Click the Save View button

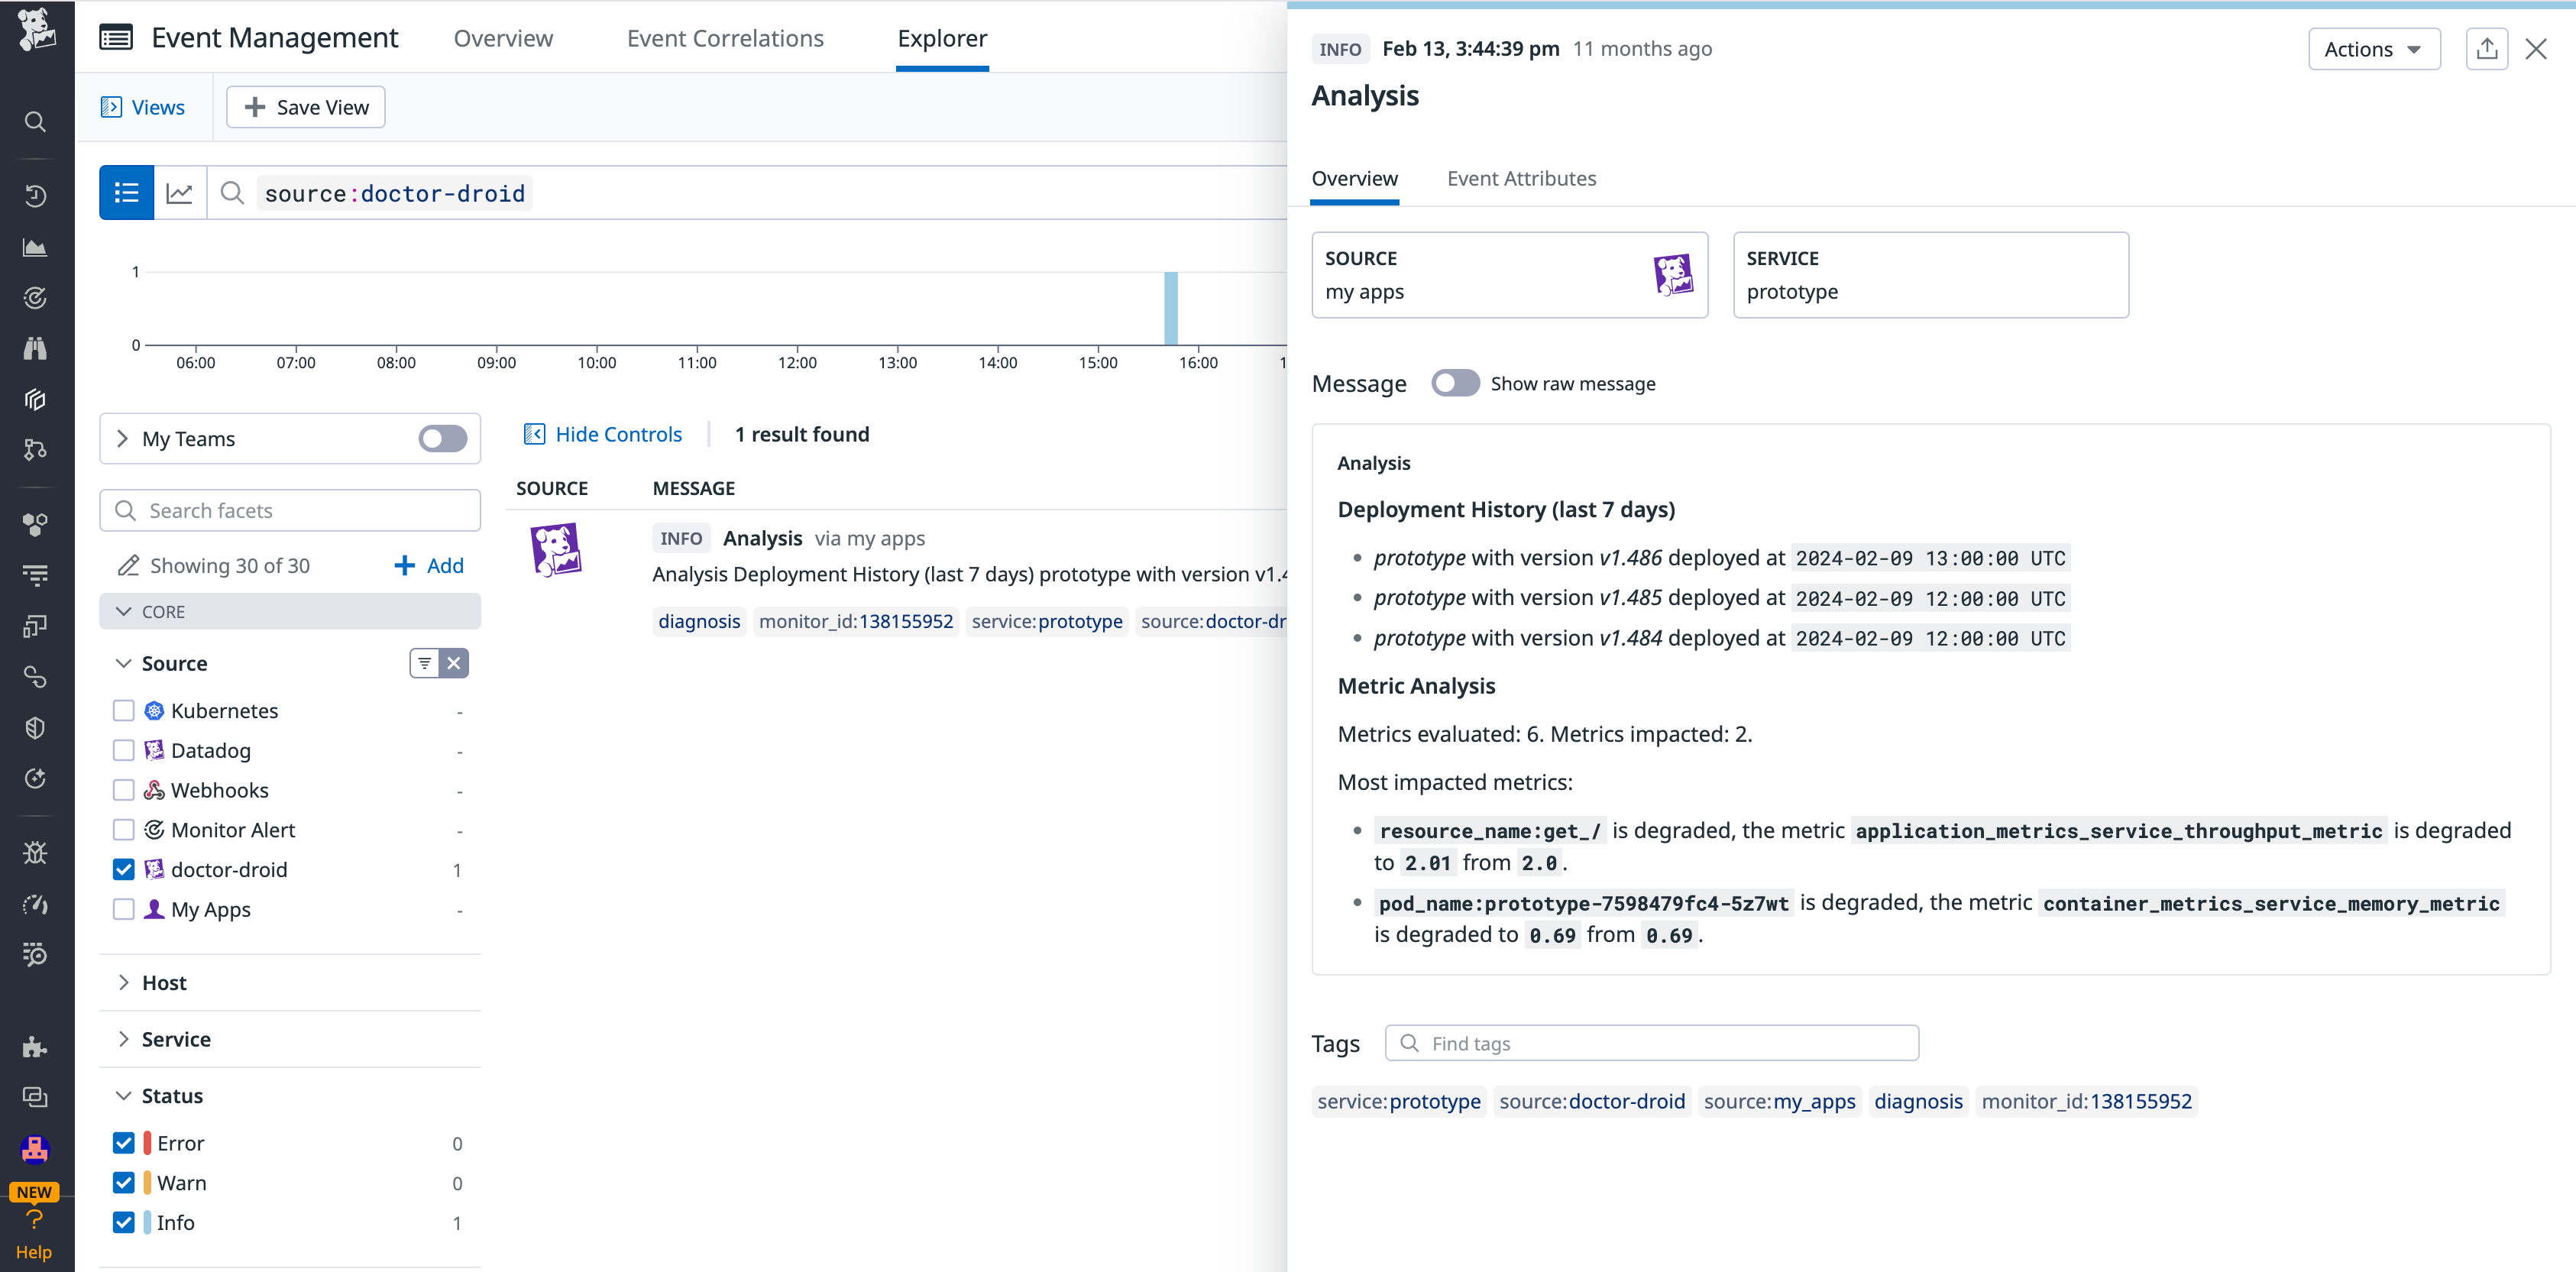305,106
